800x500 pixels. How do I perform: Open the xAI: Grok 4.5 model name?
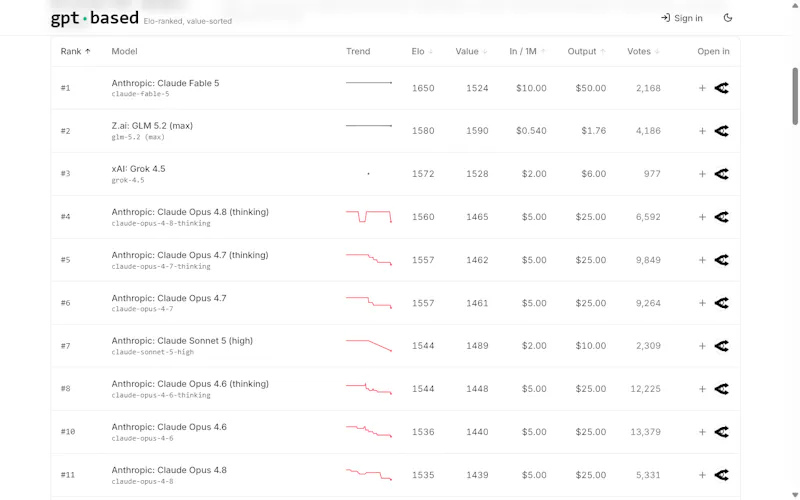[x=138, y=168]
